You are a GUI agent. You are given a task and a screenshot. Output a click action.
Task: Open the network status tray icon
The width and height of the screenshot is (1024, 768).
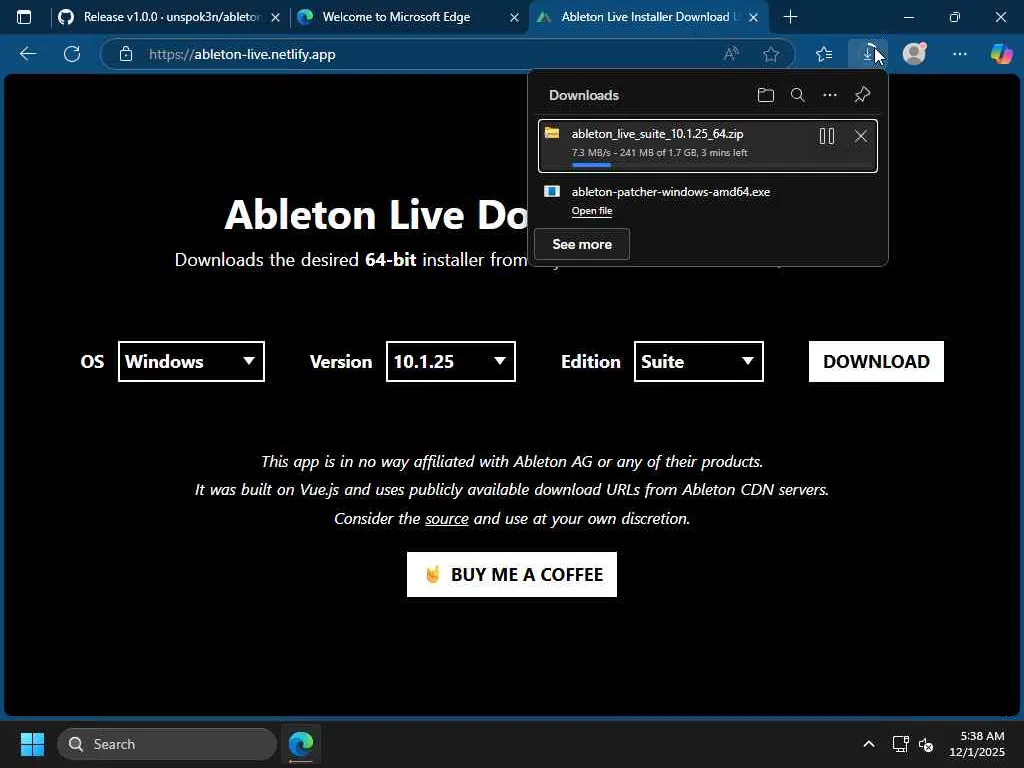coord(901,744)
